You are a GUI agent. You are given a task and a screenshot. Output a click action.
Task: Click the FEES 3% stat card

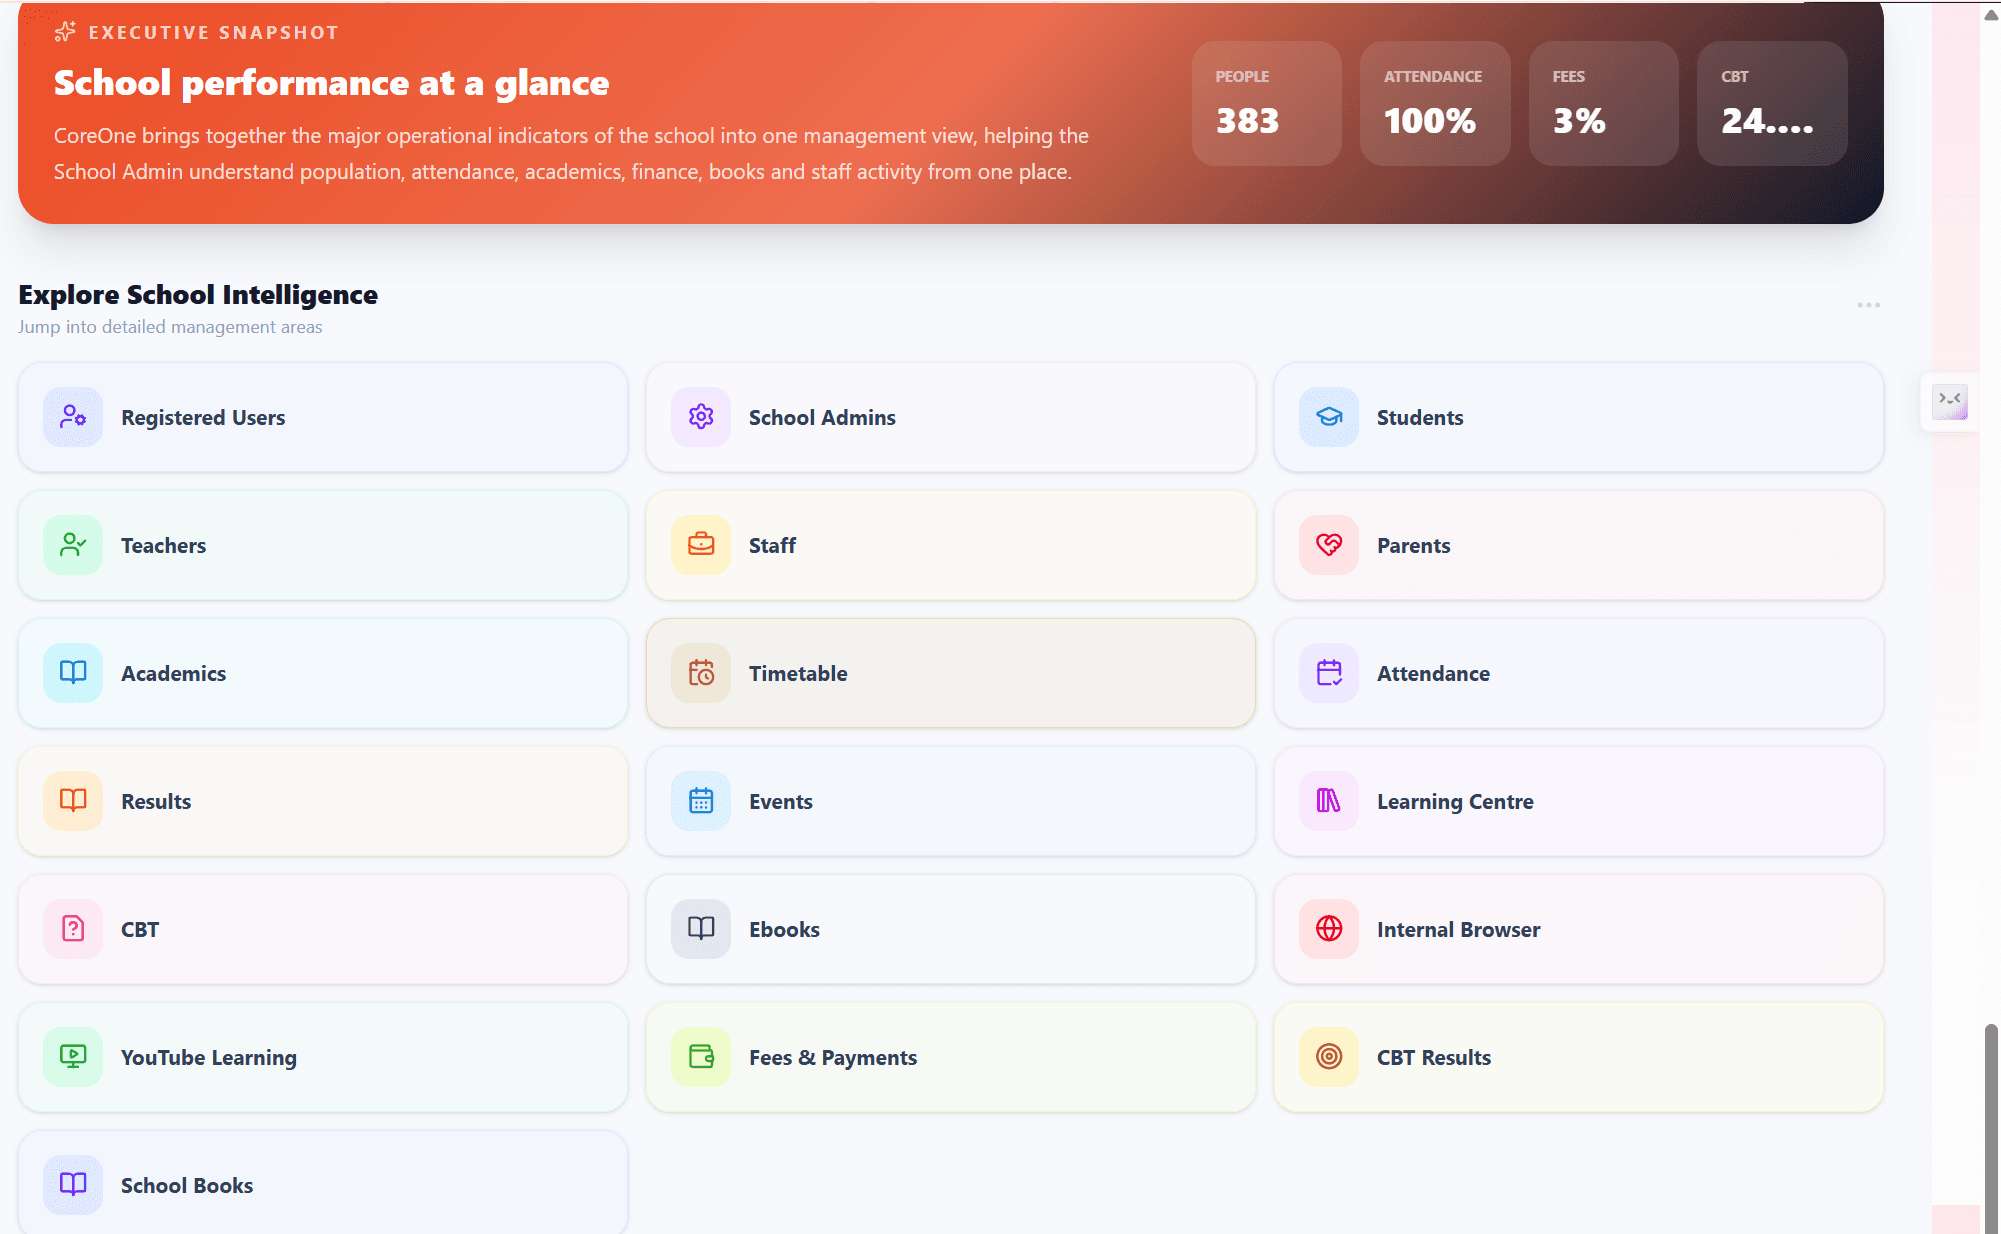pyautogui.click(x=1603, y=103)
